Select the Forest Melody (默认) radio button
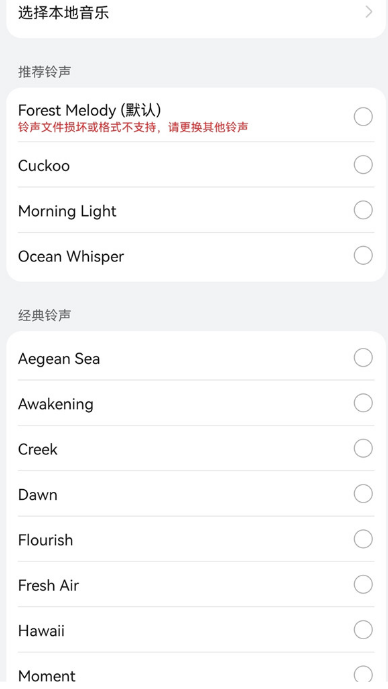 tap(363, 116)
